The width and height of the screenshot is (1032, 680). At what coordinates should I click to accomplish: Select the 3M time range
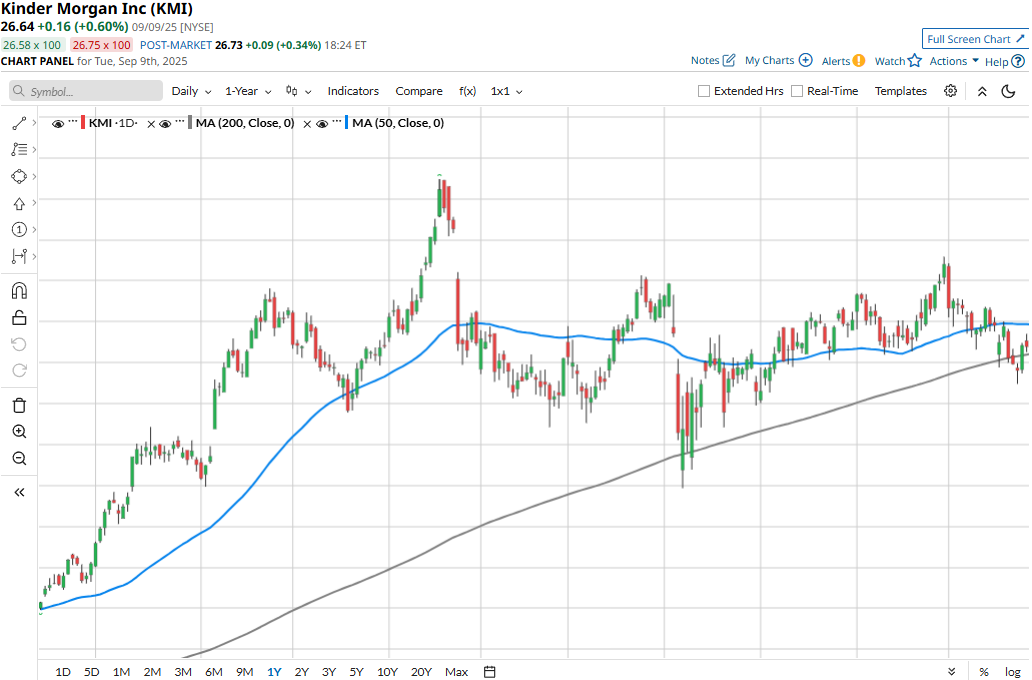pos(183,671)
